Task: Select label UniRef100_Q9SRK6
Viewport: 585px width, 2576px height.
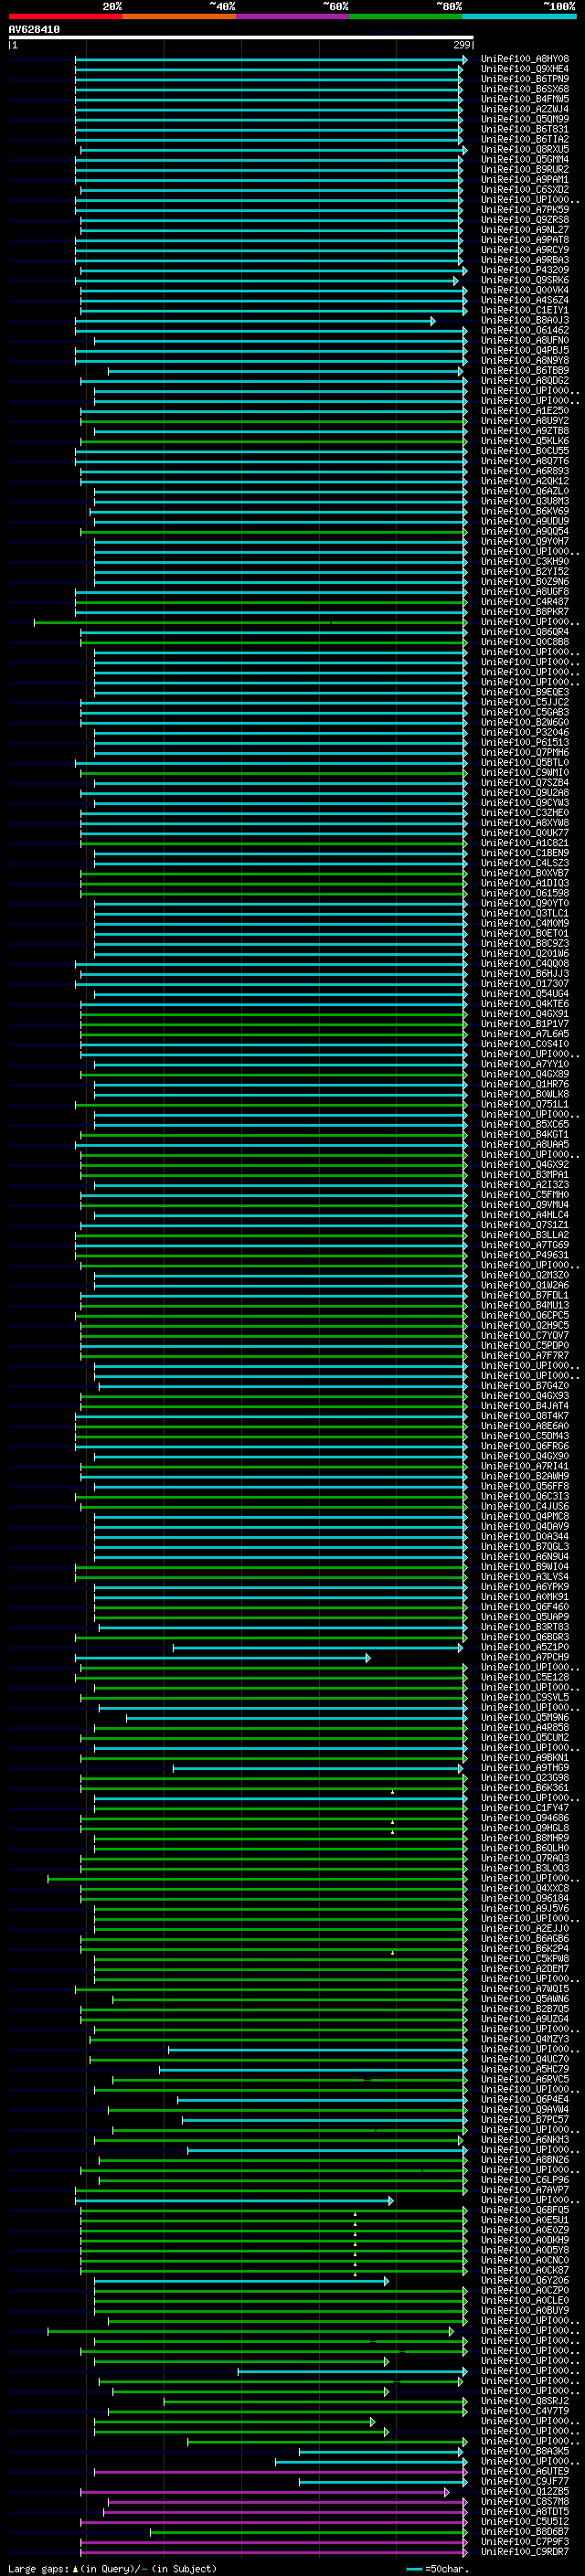Action: 525,280
